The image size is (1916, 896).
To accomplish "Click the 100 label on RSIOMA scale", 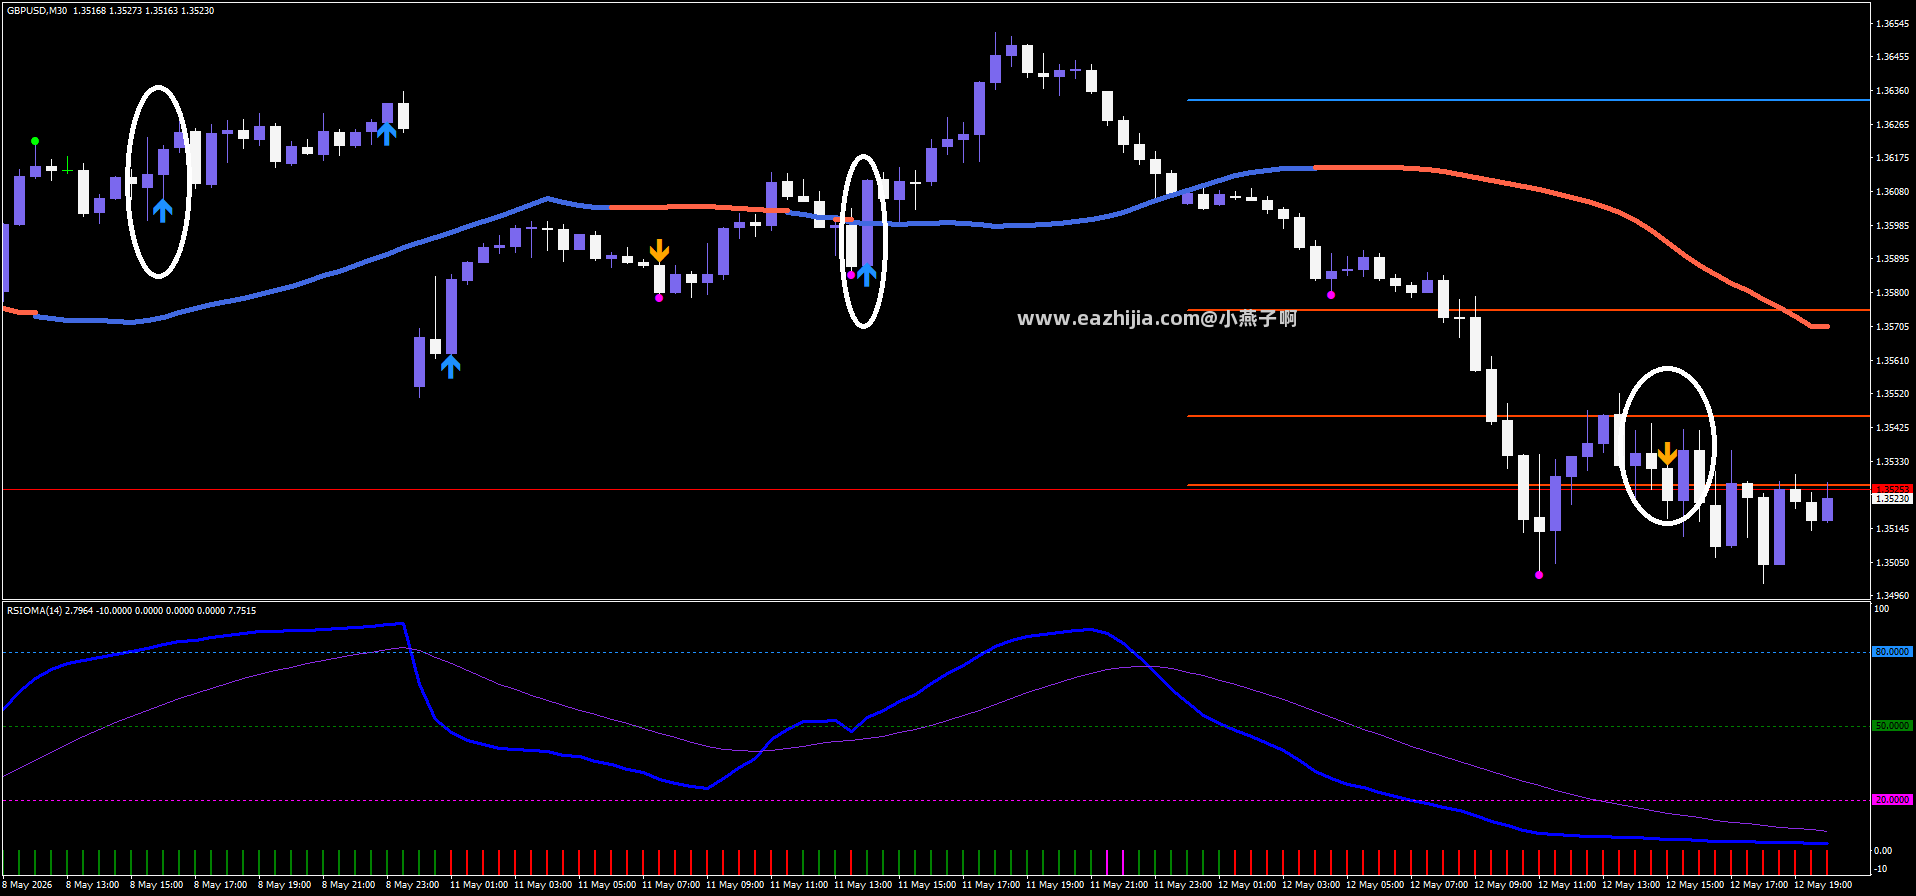I will [x=1881, y=609].
